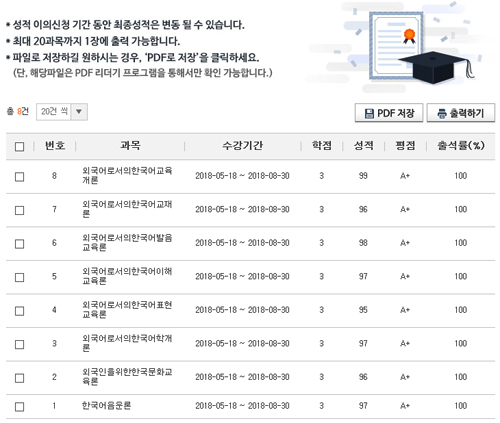Click the dropdown arrow next to 20건 씩
The image size is (500, 423).
(79, 112)
